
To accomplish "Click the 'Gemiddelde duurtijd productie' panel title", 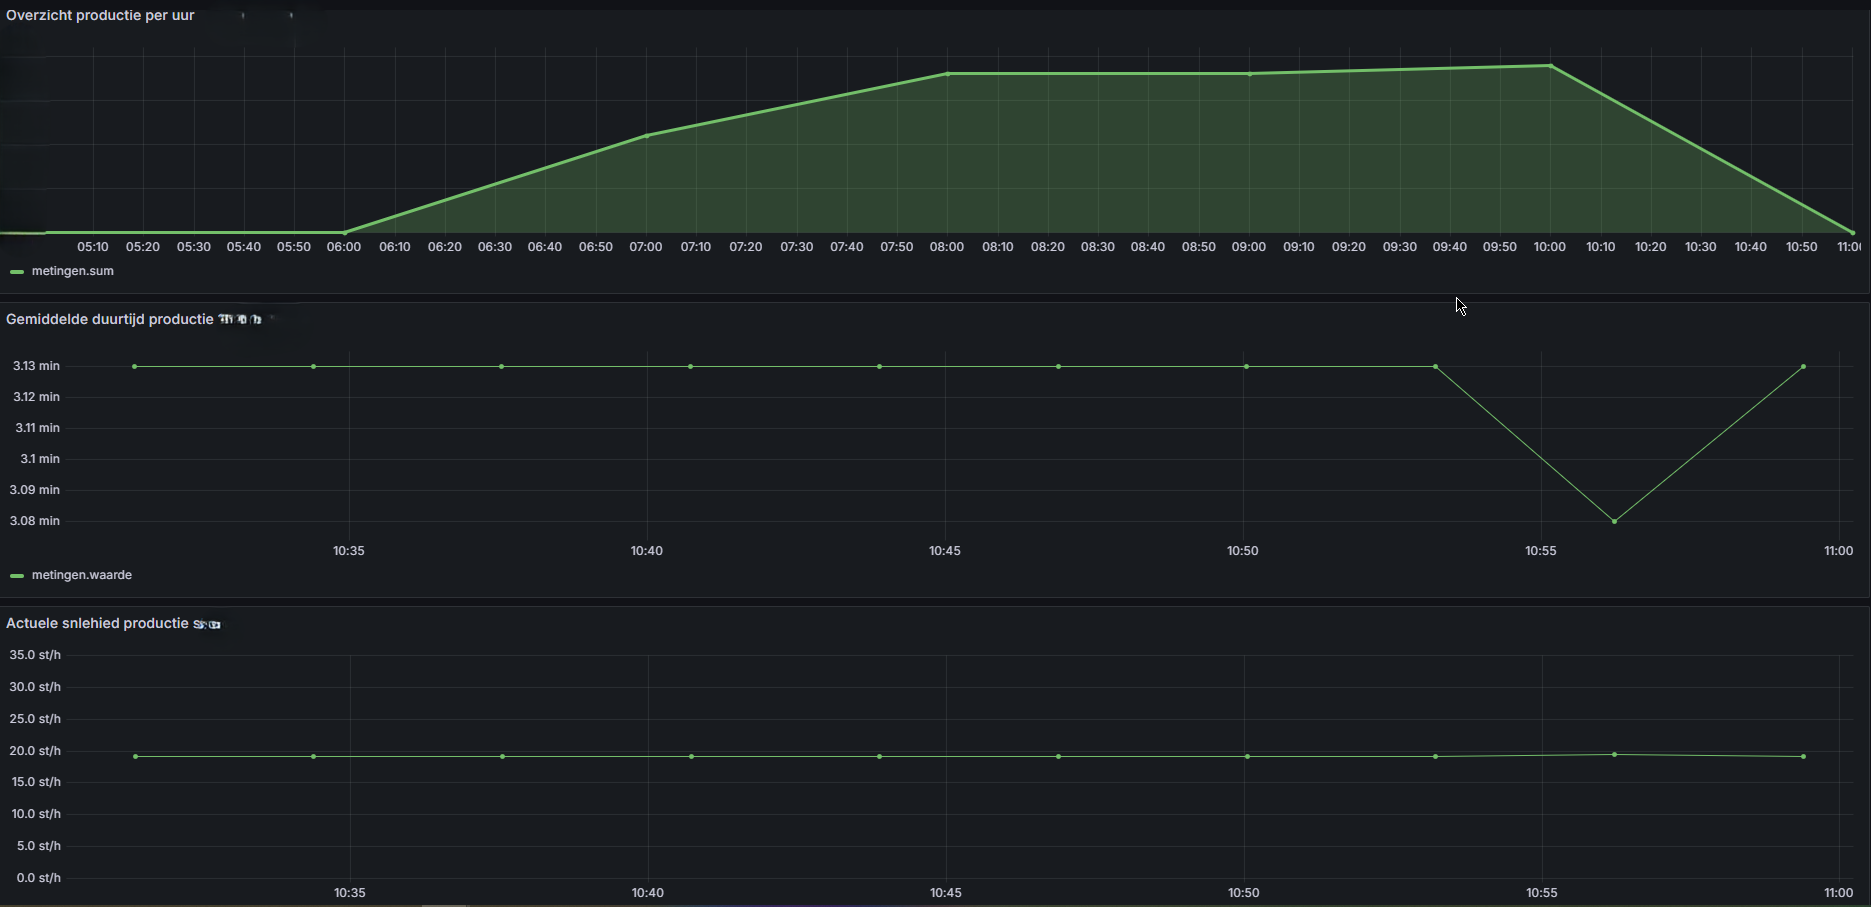I will point(110,318).
